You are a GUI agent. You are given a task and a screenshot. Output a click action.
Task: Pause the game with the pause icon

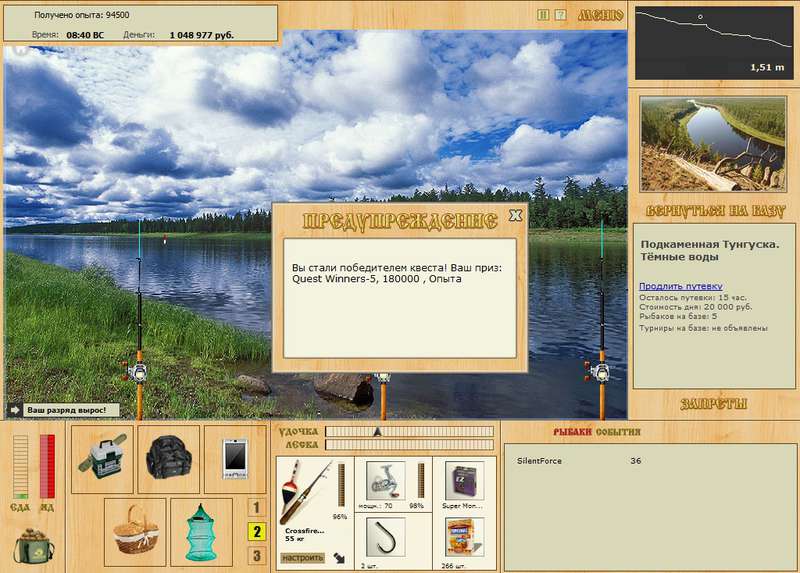click(543, 15)
